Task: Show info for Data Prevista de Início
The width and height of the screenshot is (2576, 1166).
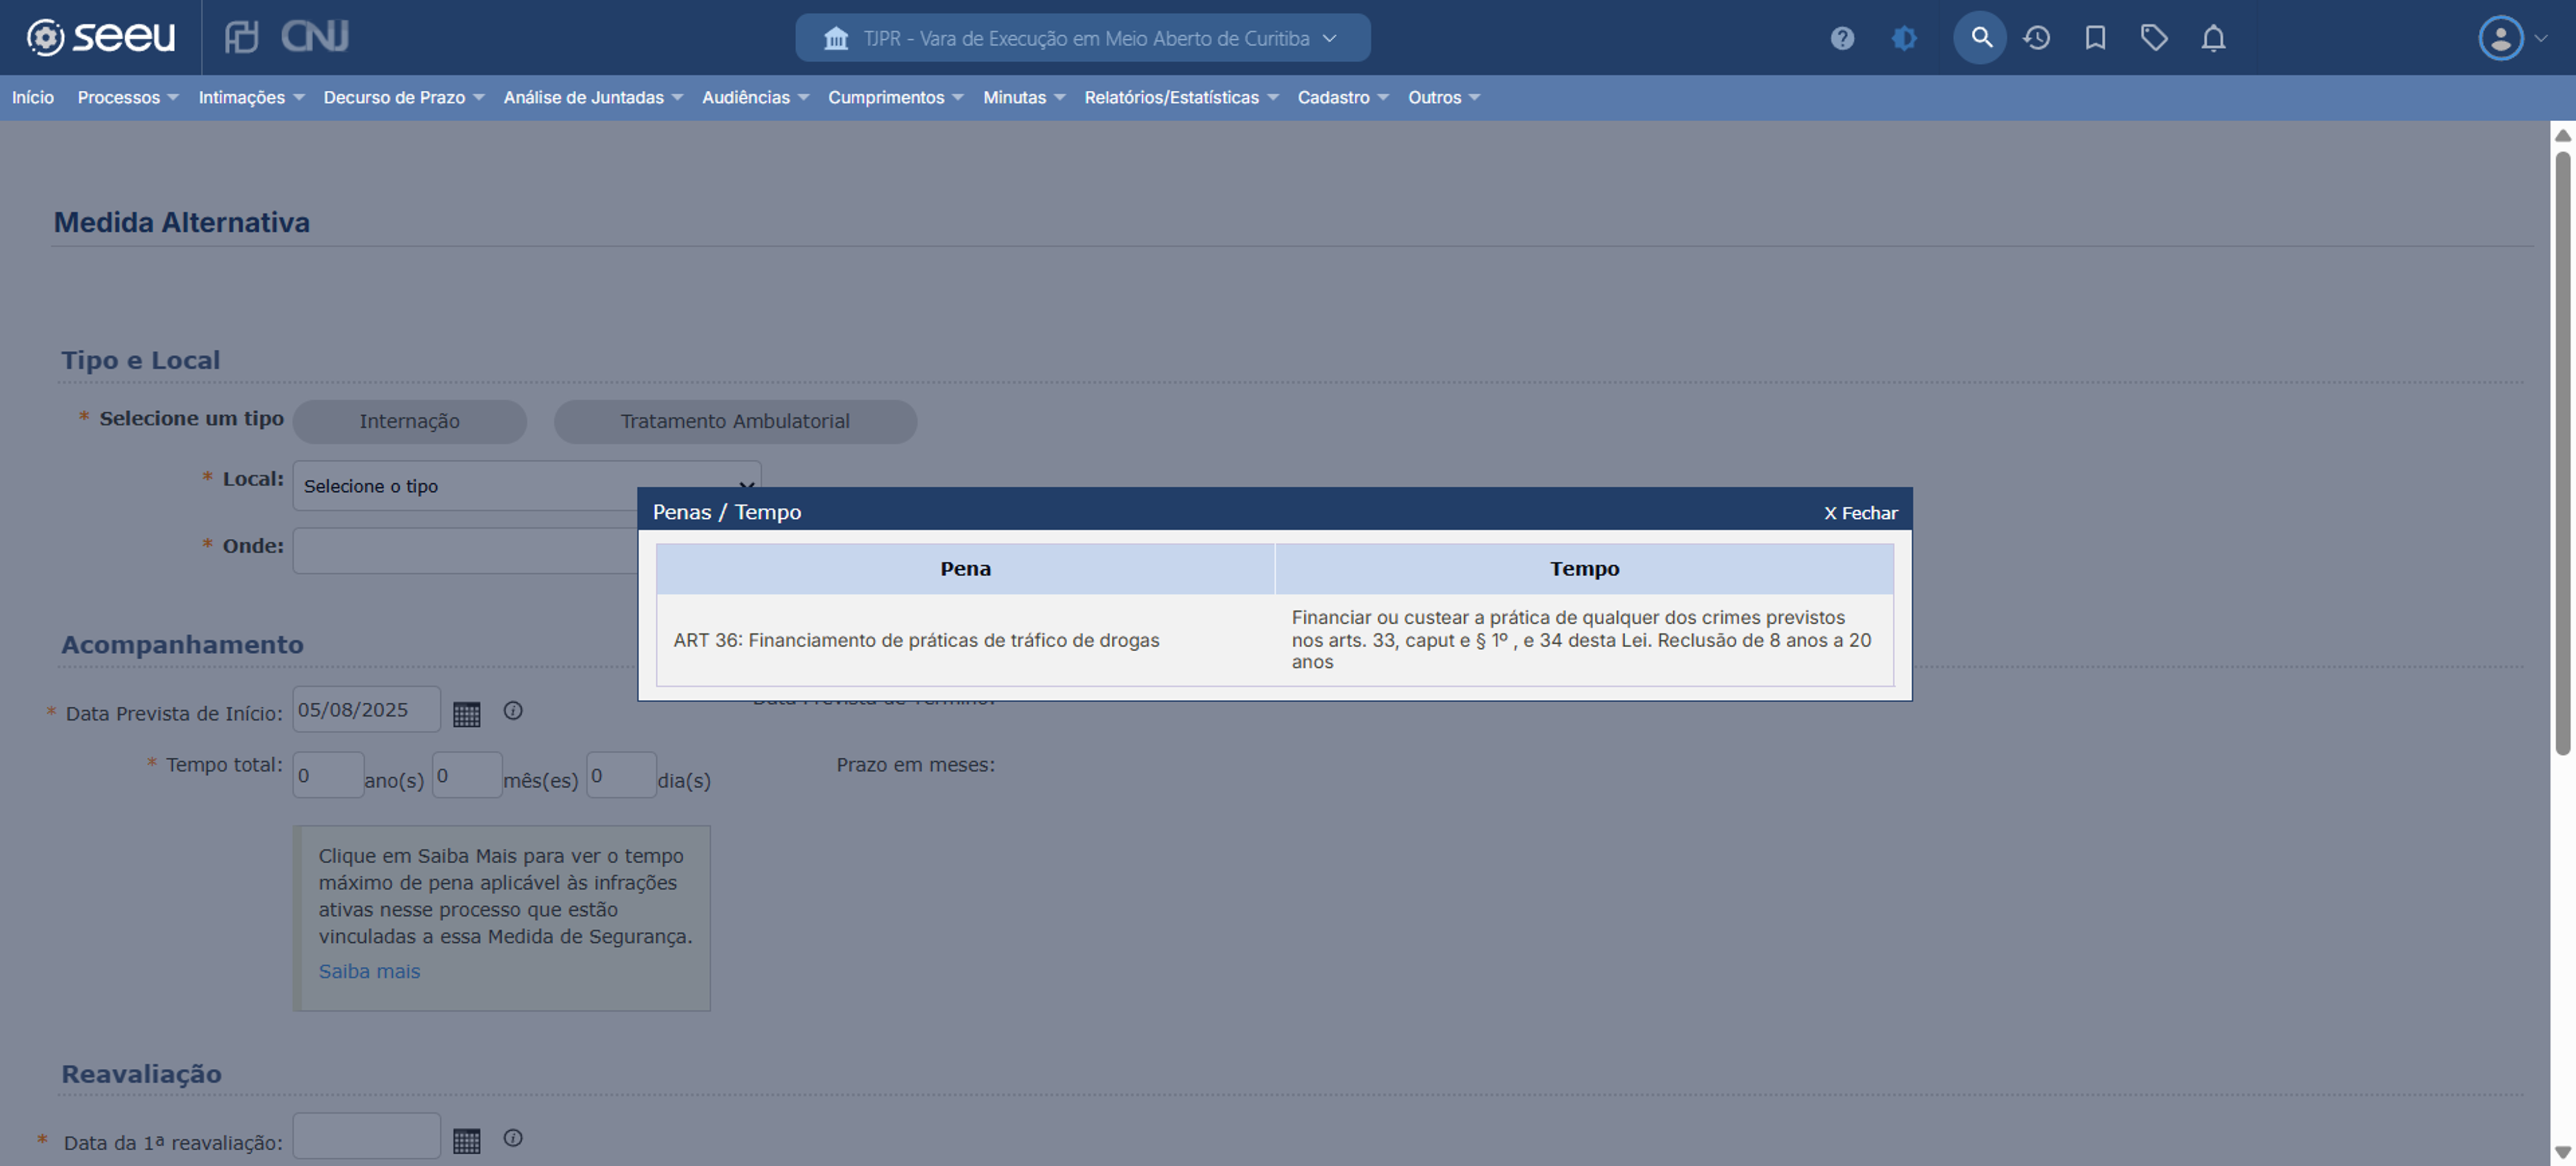Action: pyautogui.click(x=513, y=711)
